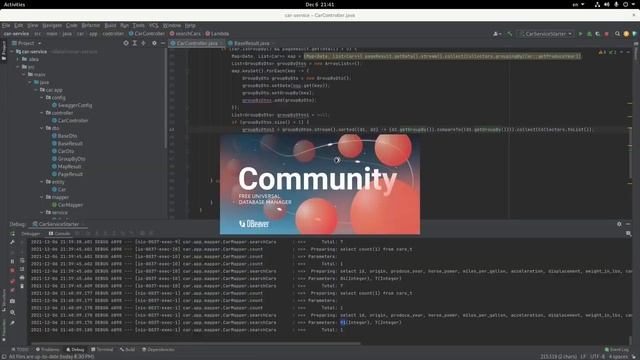Open the Problems tool window button
The width and height of the screenshot is (640, 360).
point(48,349)
